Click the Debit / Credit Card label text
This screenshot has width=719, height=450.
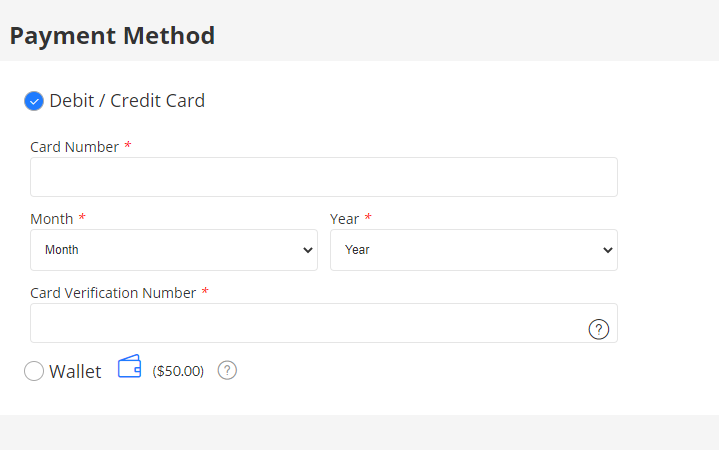(127, 101)
